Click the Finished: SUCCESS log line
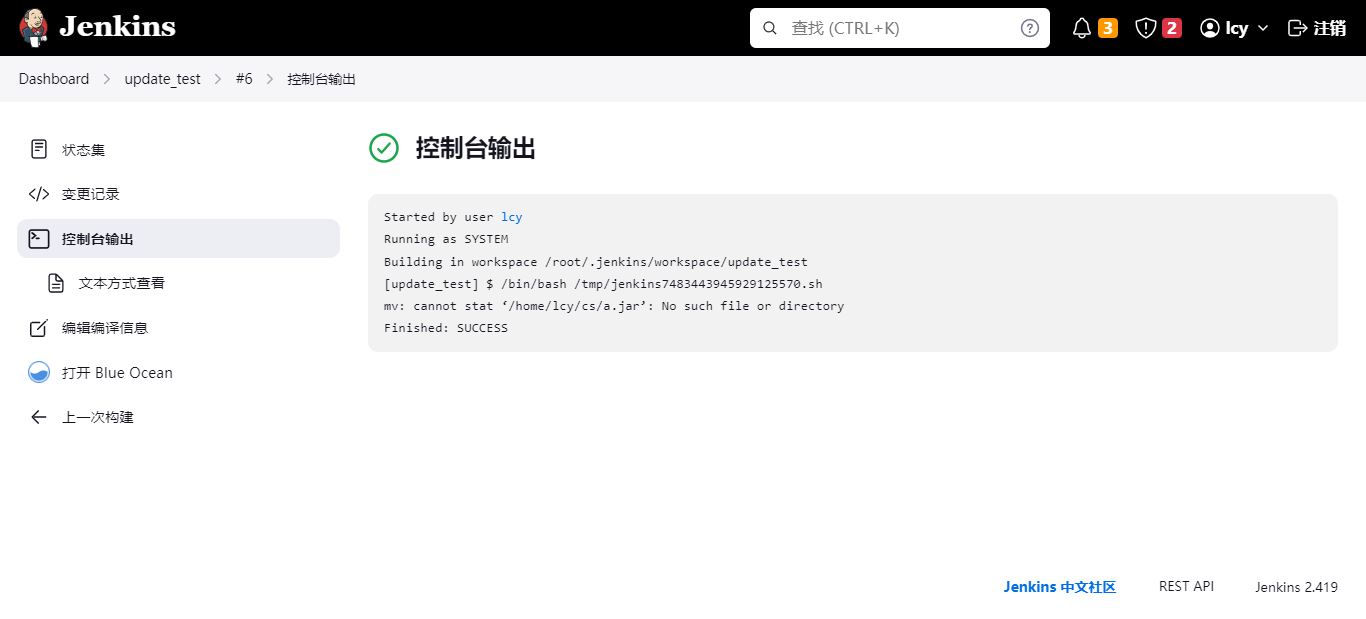This screenshot has width=1366, height=619. pos(446,328)
